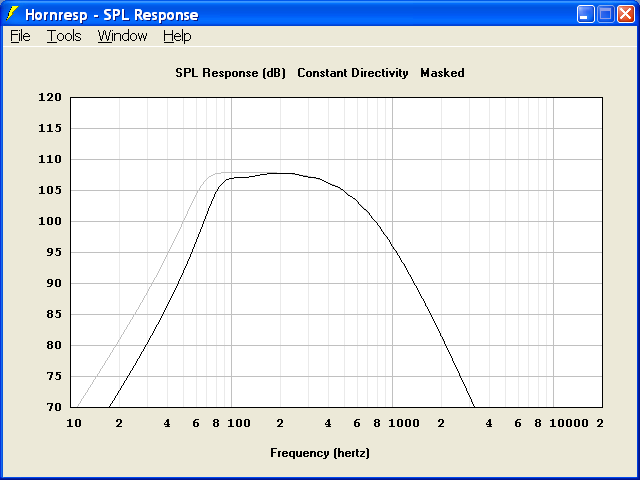Image resolution: width=640 pixels, height=480 pixels.
Task: Click the 75 dB y-axis value
Action: (x=53, y=376)
